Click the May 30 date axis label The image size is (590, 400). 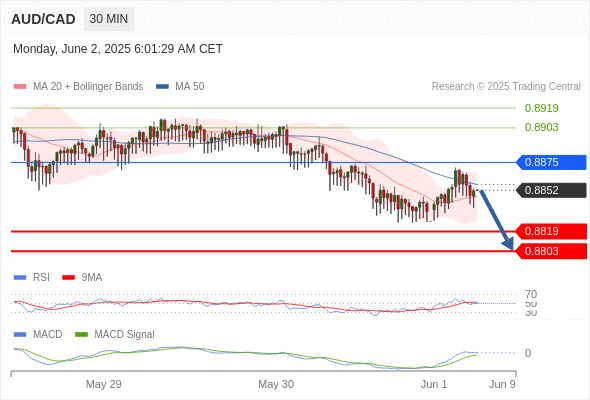click(x=276, y=384)
